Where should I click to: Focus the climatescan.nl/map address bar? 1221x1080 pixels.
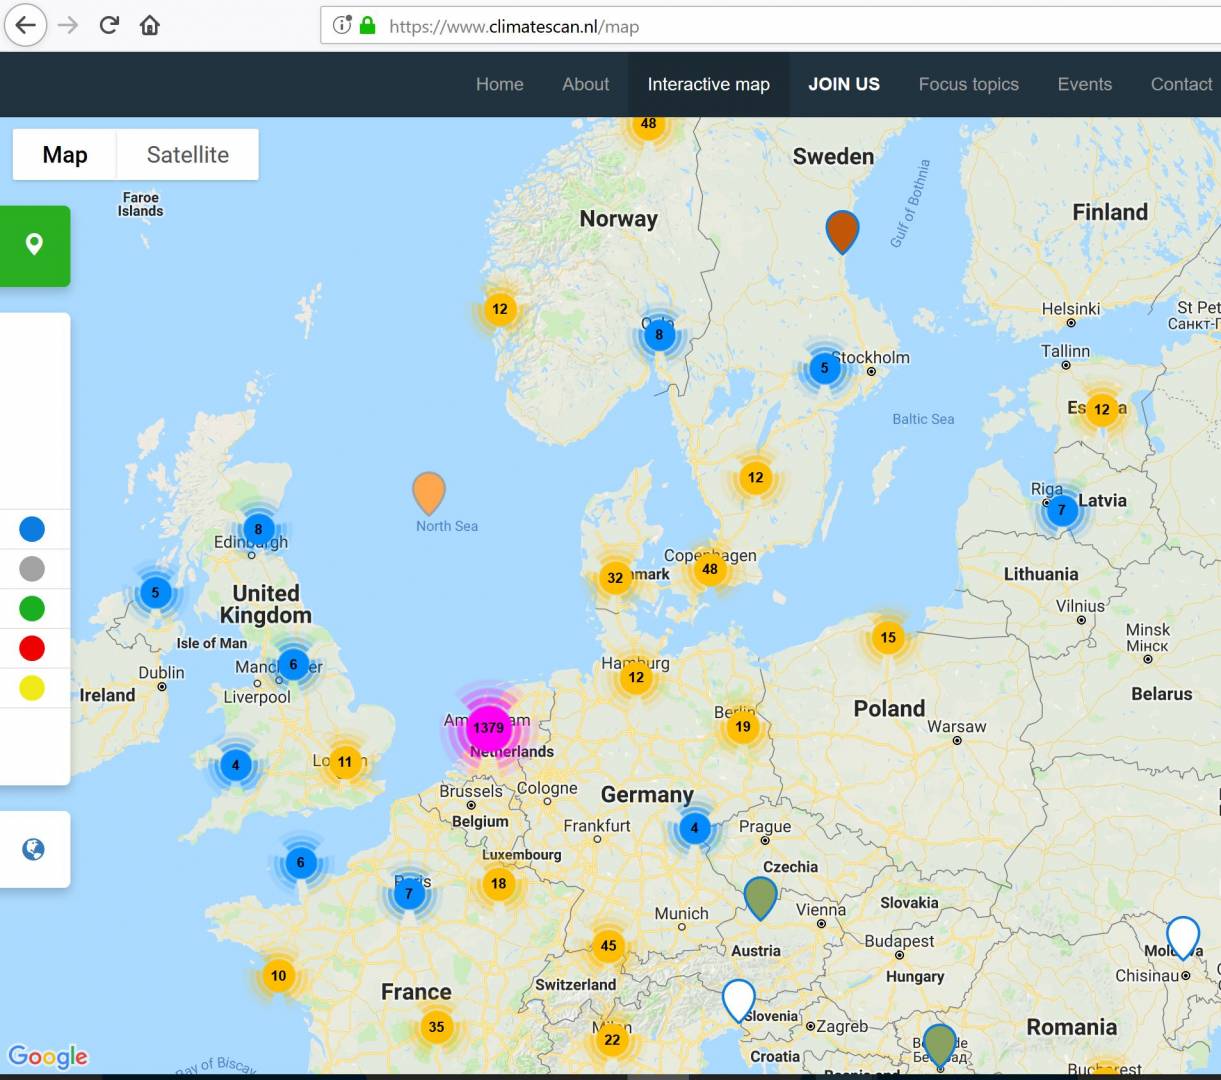(x=770, y=26)
